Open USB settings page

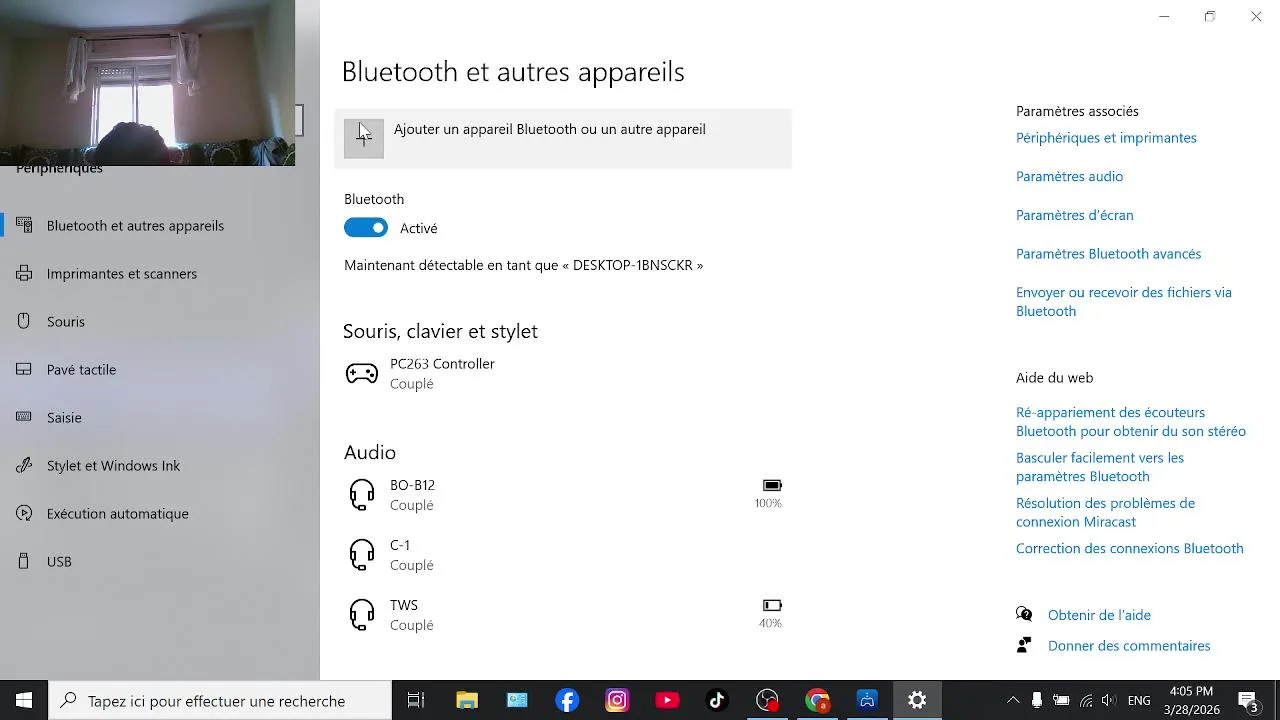pyautogui.click(x=160, y=562)
